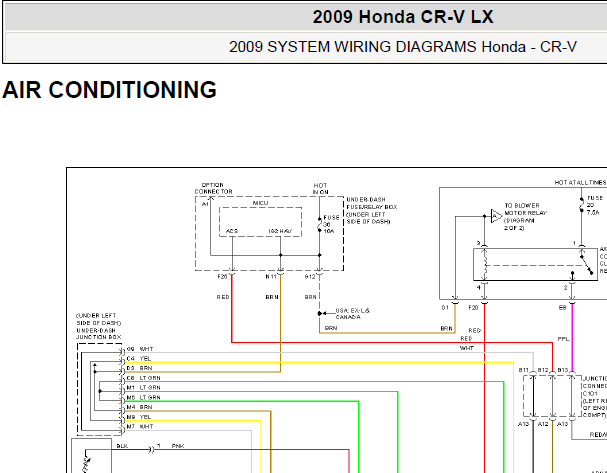
Task: Select the "2009 SYSTEM WIRING DIAGRAMS Honda - CR-V" subtitle
Action: [x=403, y=47]
